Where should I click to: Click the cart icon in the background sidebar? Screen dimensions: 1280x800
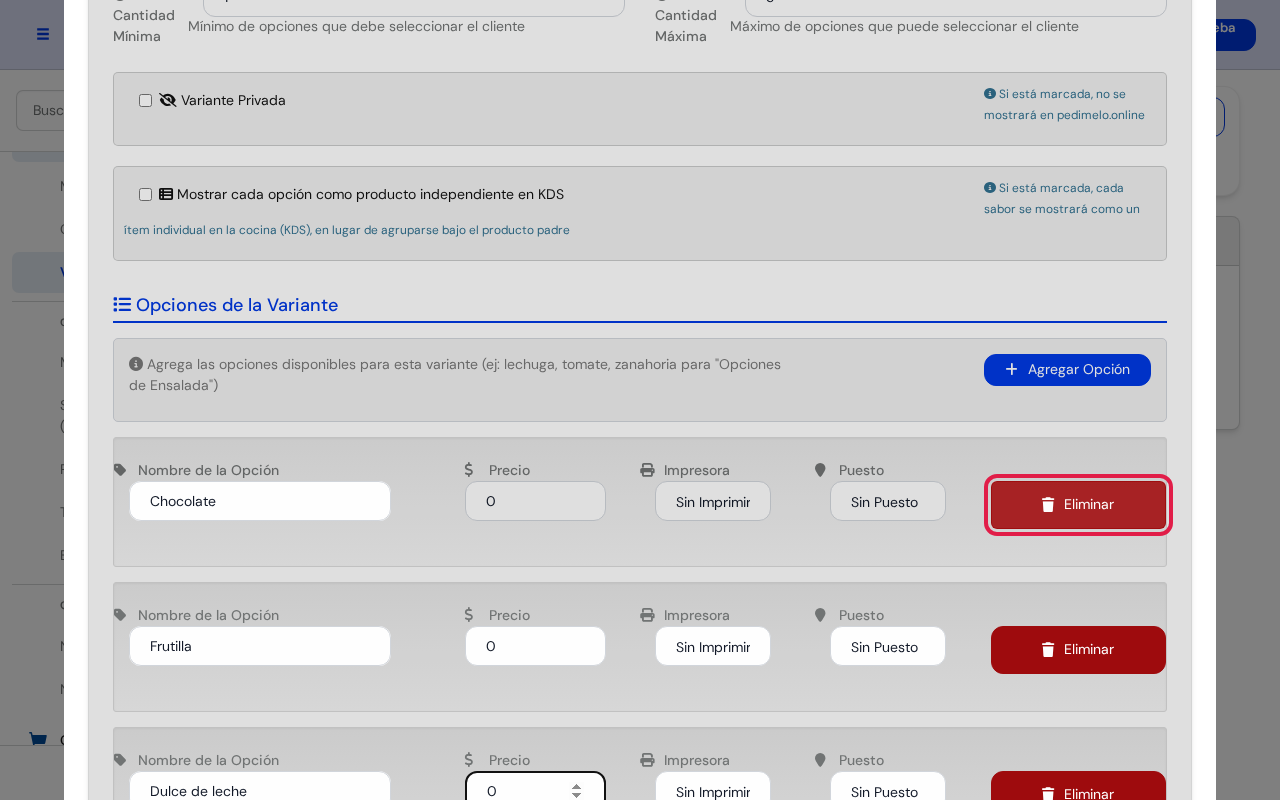38,740
